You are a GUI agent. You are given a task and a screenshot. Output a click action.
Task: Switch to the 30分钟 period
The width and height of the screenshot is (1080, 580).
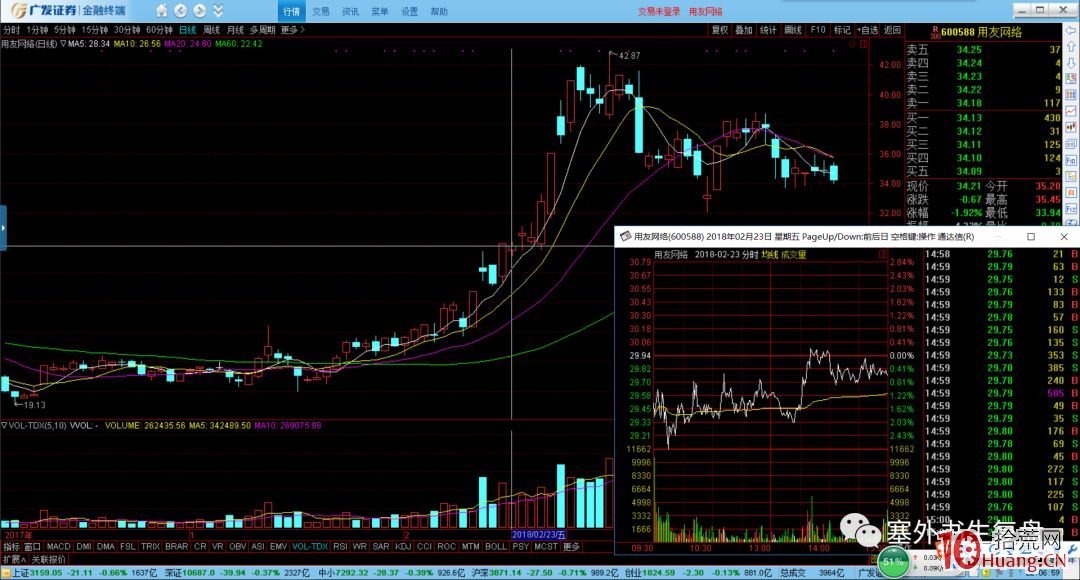point(127,30)
